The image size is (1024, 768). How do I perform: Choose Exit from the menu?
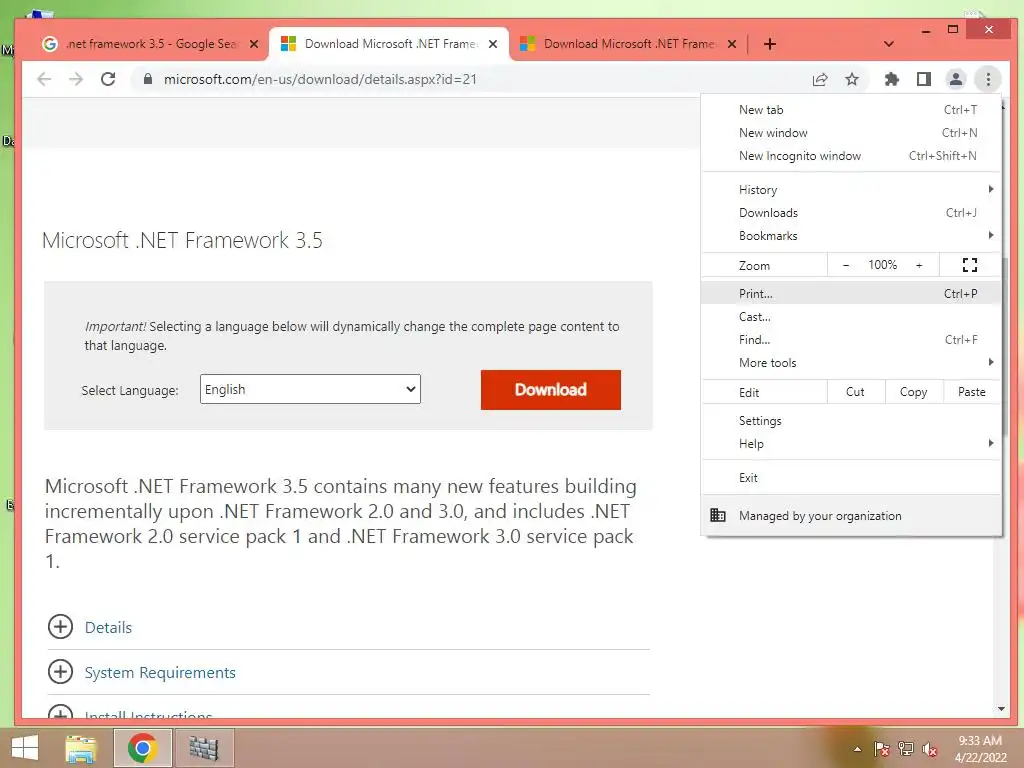point(851,477)
